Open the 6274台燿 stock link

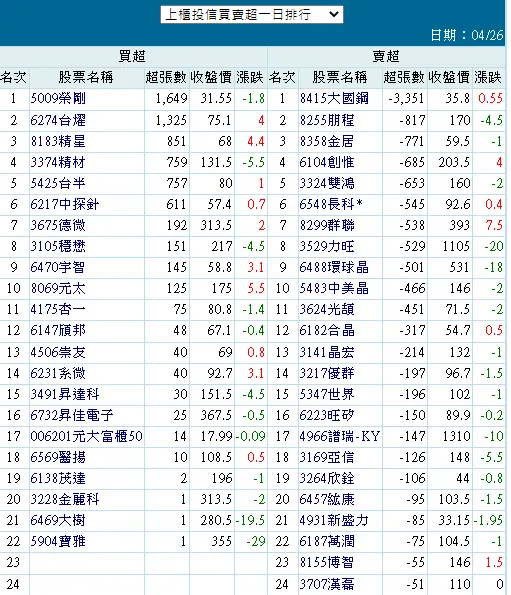[58, 120]
